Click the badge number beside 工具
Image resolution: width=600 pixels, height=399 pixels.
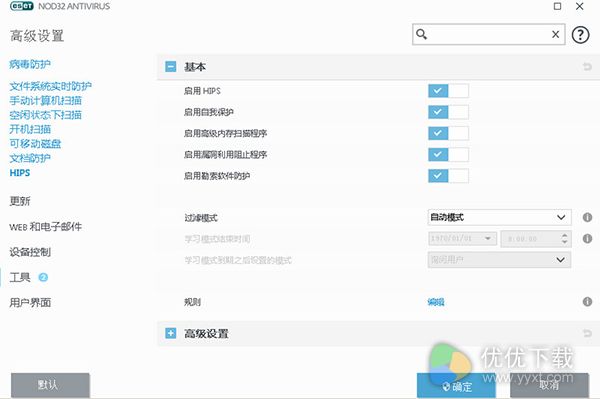point(43,277)
